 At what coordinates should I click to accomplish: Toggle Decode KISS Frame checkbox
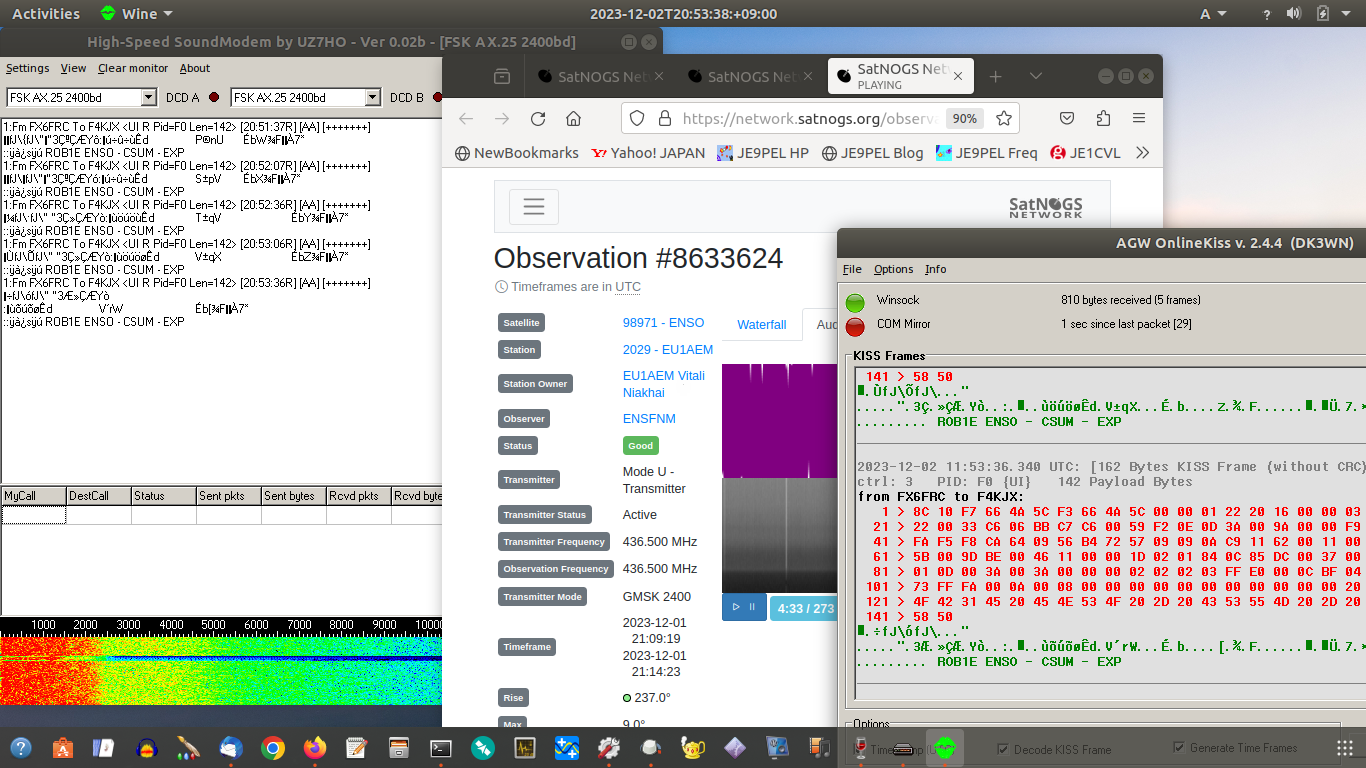(x=1002, y=749)
